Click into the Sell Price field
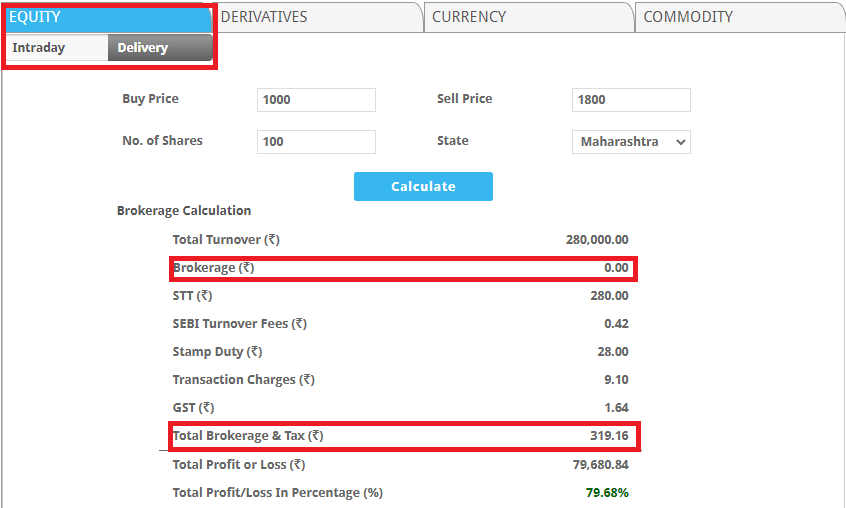 (631, 100)
